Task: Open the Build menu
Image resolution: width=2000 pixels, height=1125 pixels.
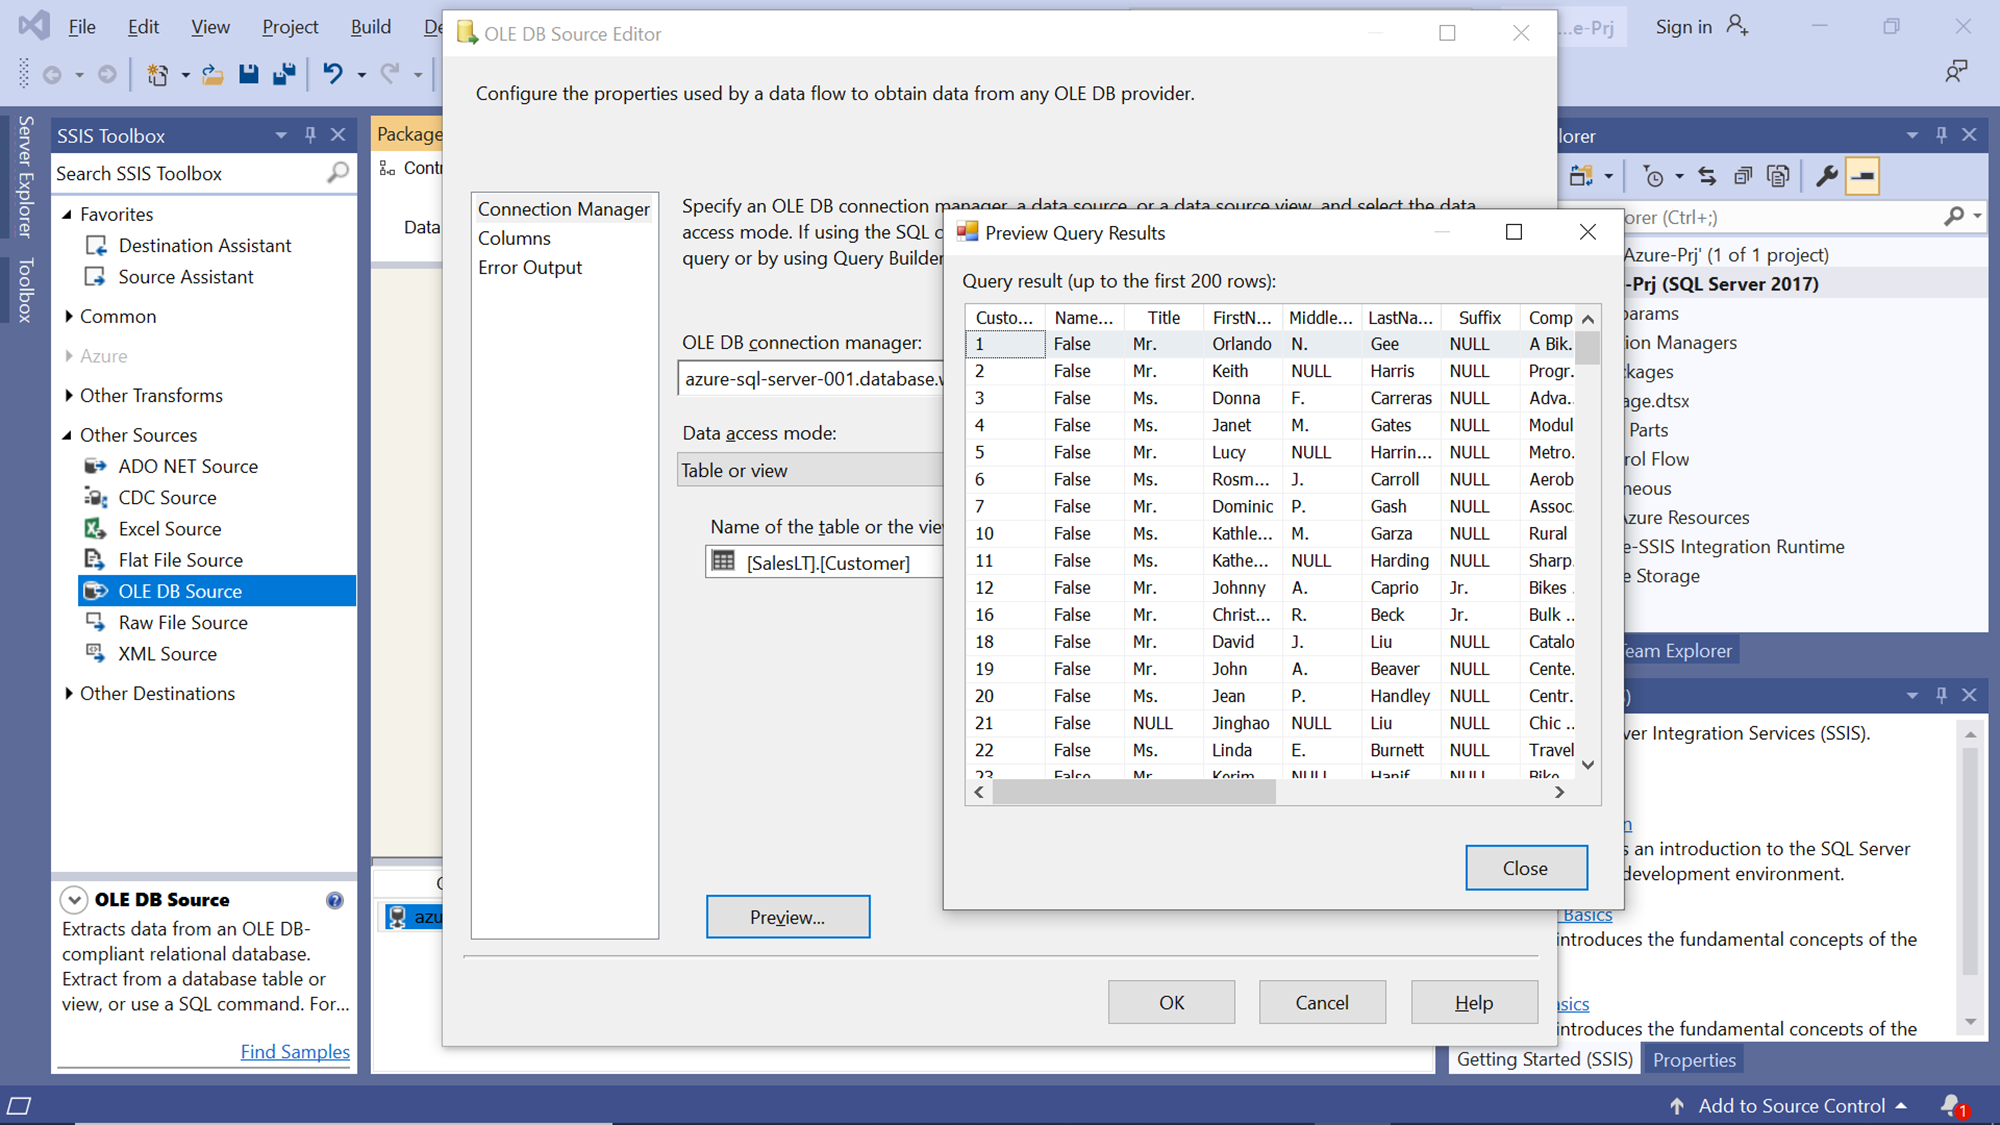Action: point(370,27)
